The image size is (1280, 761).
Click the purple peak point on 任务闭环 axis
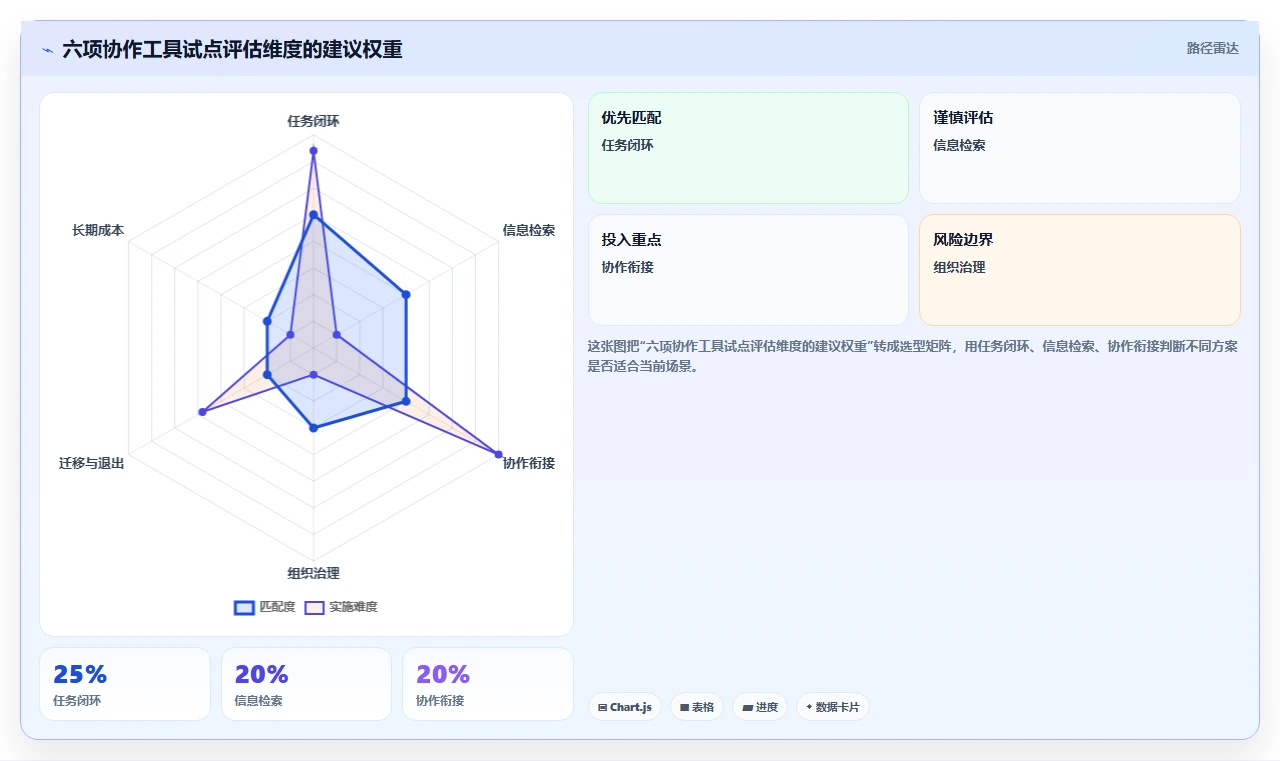pos(313,151)
